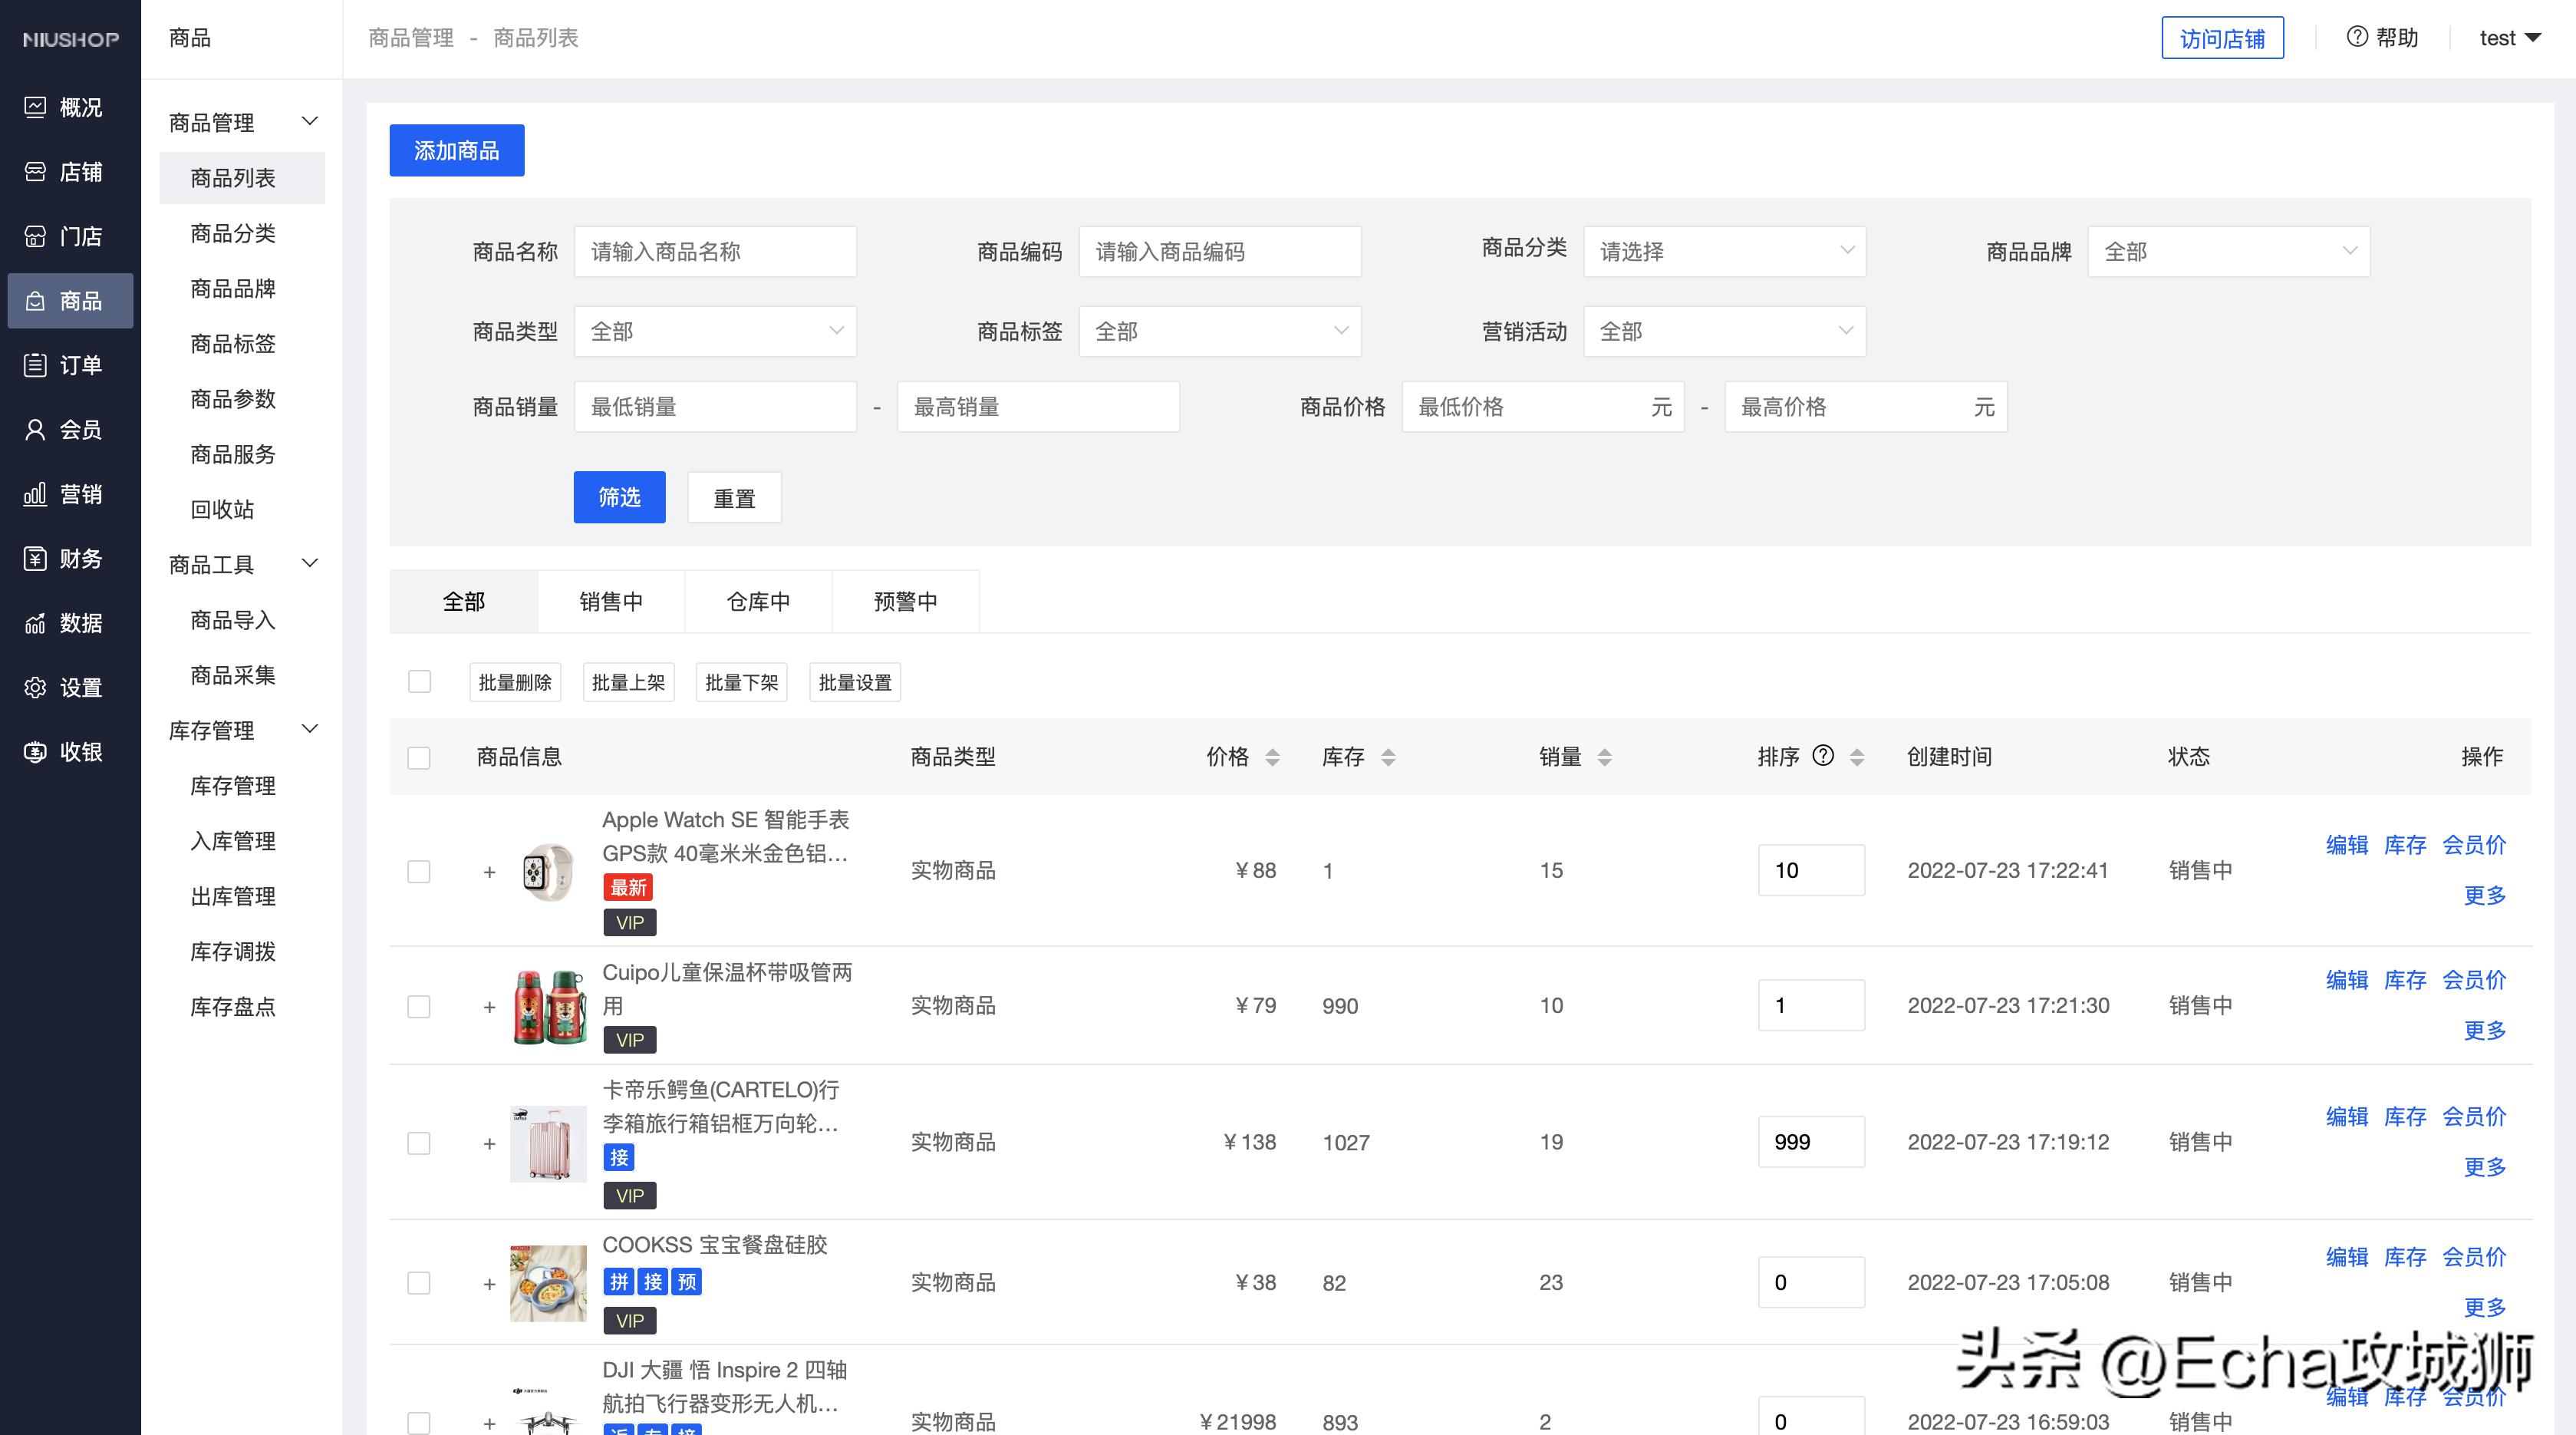Open the 订单 orders section

(70, 365)
